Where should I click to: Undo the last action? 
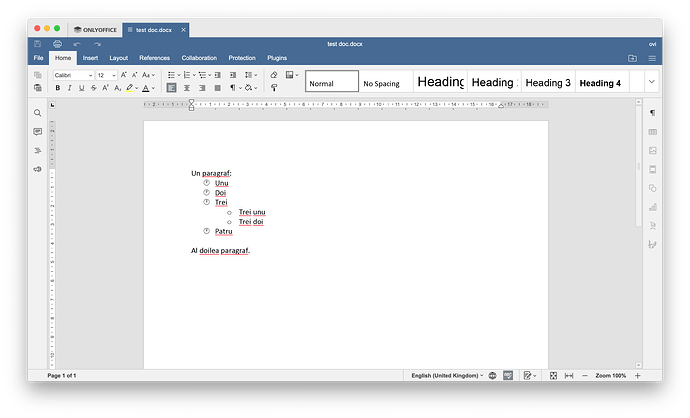click(77, 44)
